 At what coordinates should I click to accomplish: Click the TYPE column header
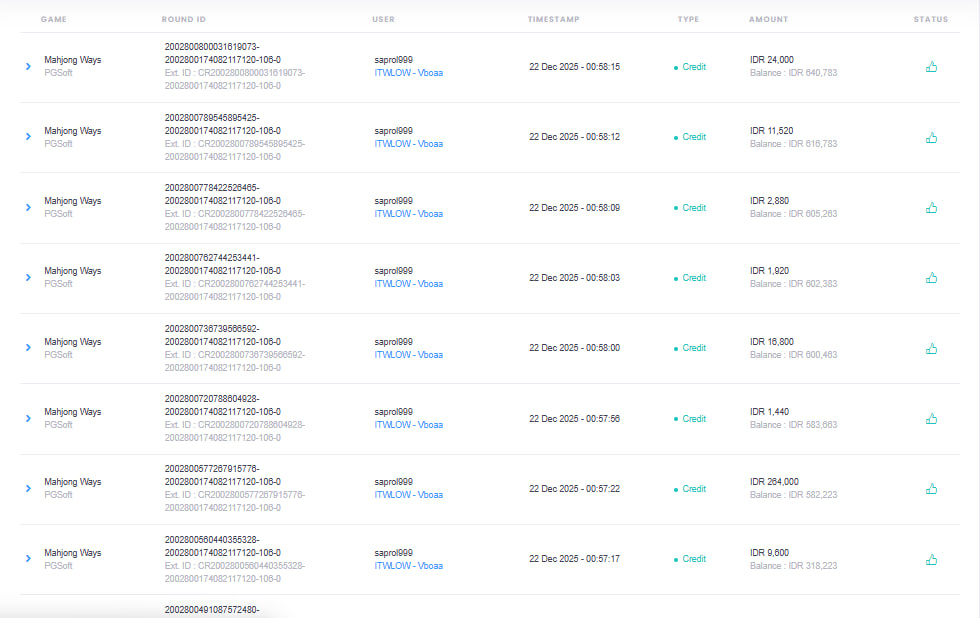click(x=688, y=19)
